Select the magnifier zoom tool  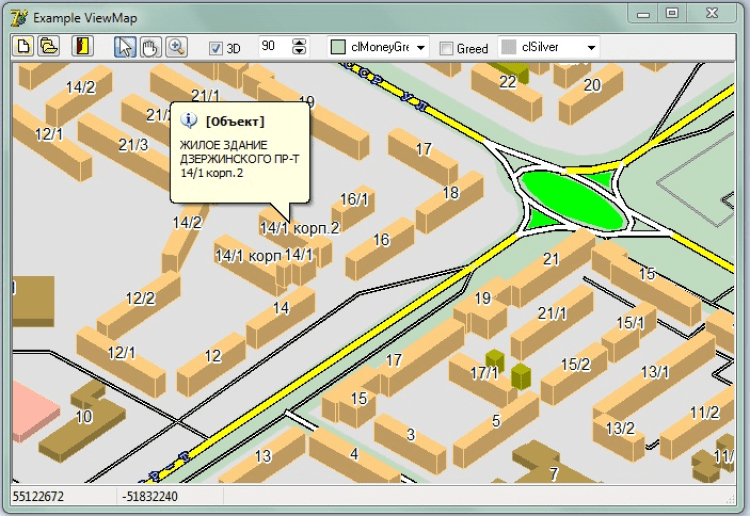point(176,47)
